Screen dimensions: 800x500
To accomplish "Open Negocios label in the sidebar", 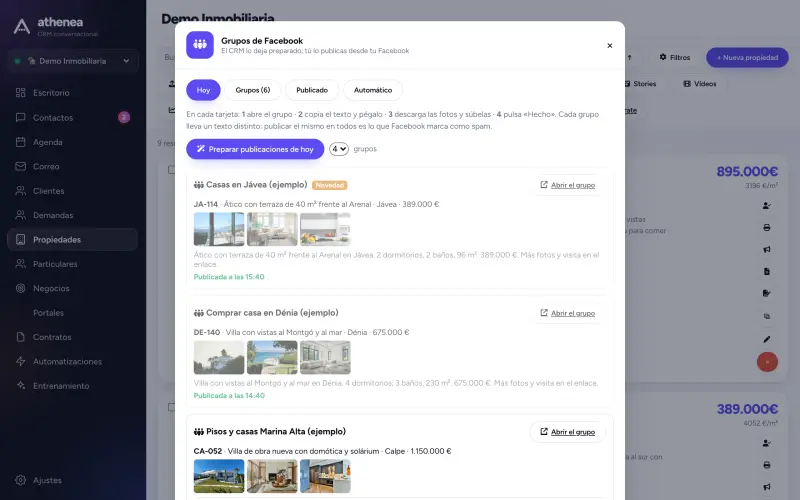I will pos(51,288).
